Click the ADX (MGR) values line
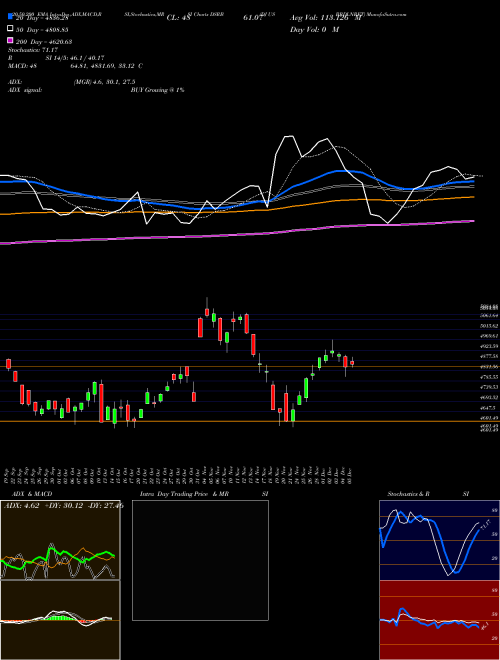The image size is (500, 660). tap(72, 82)
